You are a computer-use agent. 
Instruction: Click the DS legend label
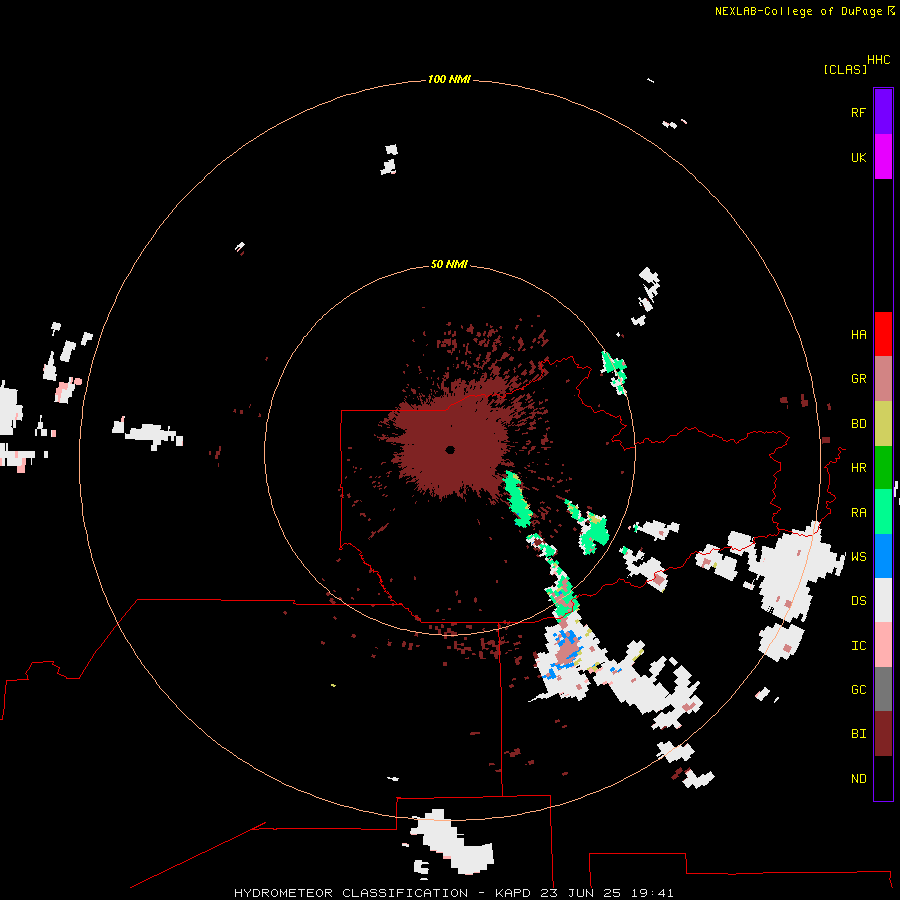tap(858, 601)
